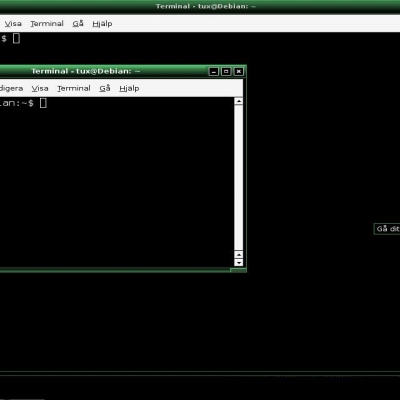400x400 pixels.
Task: Open Gå menu in front Terminal window
Action: point(105,88)
